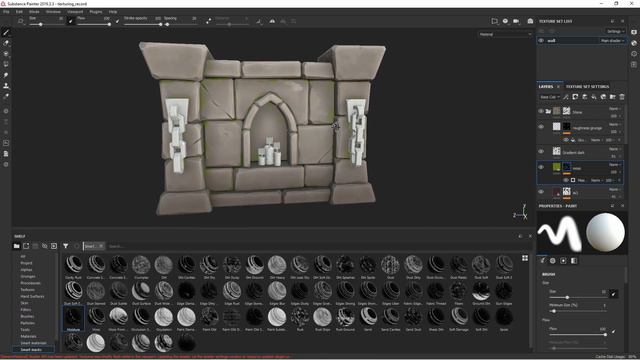Toggle symmetry icon in top toolbar
The height and width of the screenshot is (360, 640).
[x=272, y=21]
